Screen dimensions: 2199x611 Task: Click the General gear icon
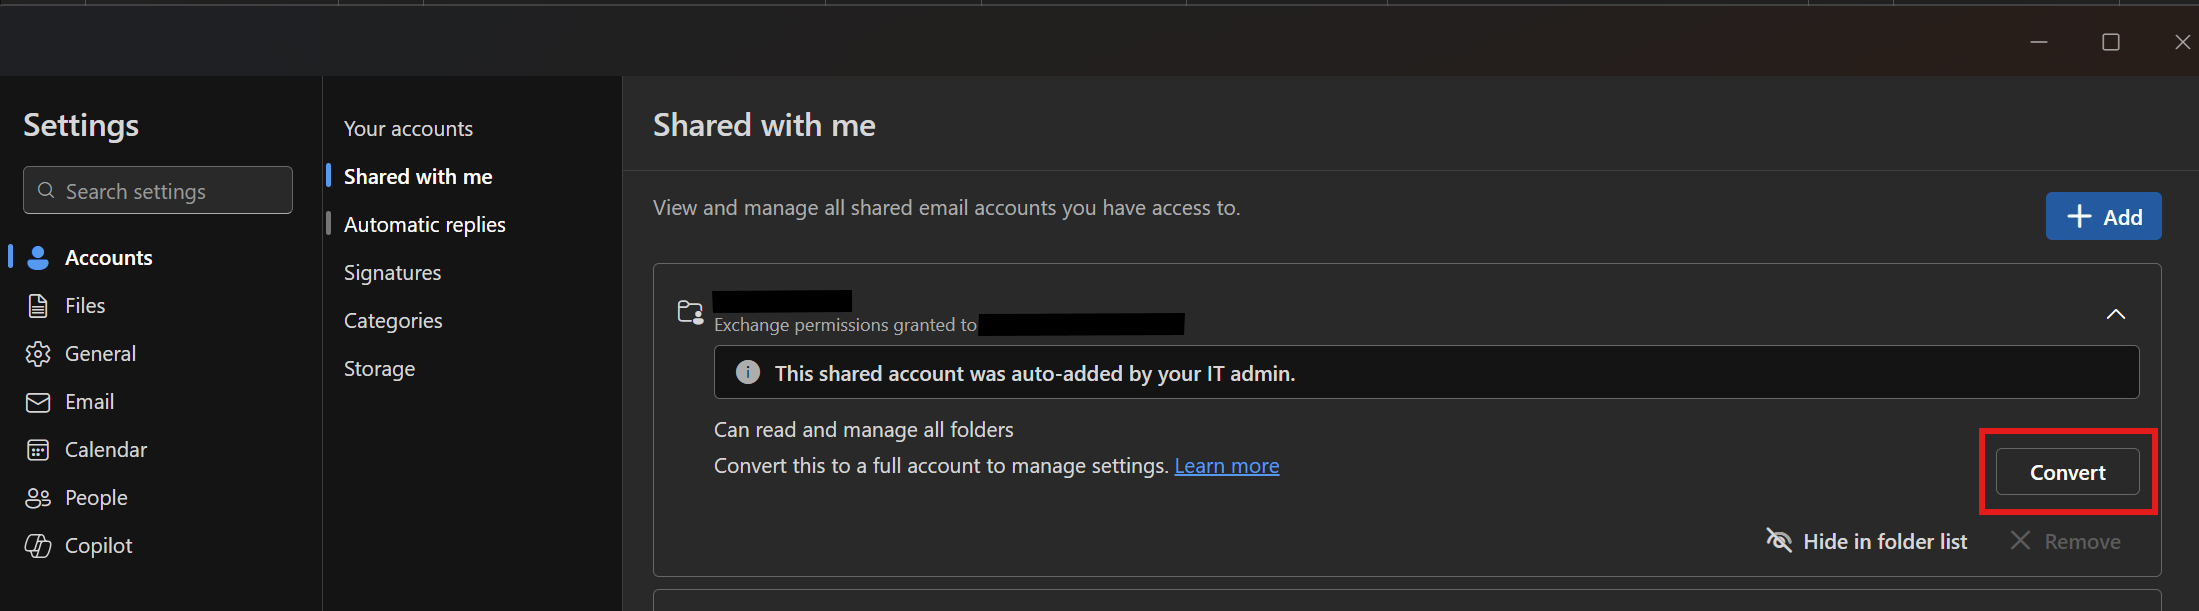pyautogui.click(x=38, y=354)
